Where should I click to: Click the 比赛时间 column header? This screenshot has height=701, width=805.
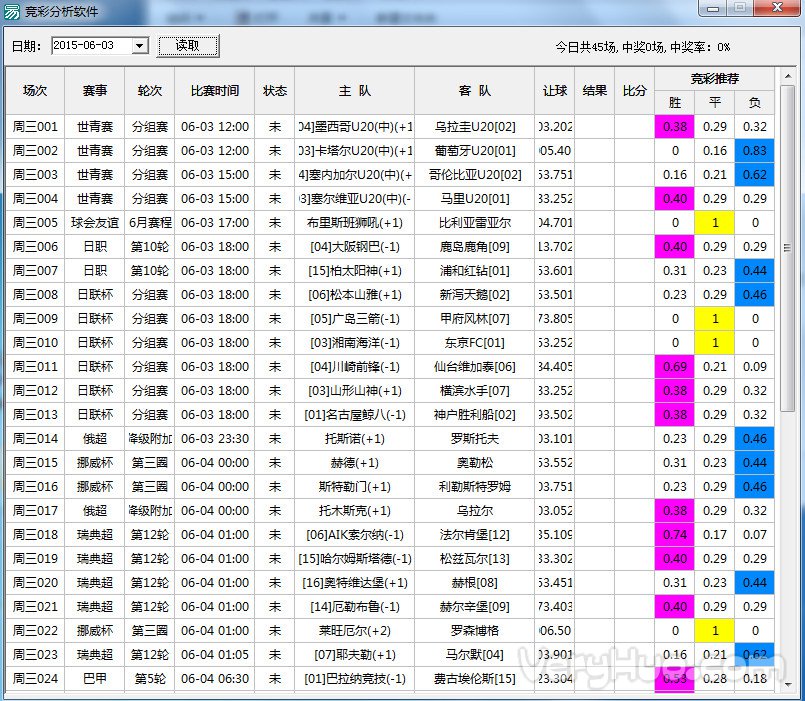click(x=214, y=91)
